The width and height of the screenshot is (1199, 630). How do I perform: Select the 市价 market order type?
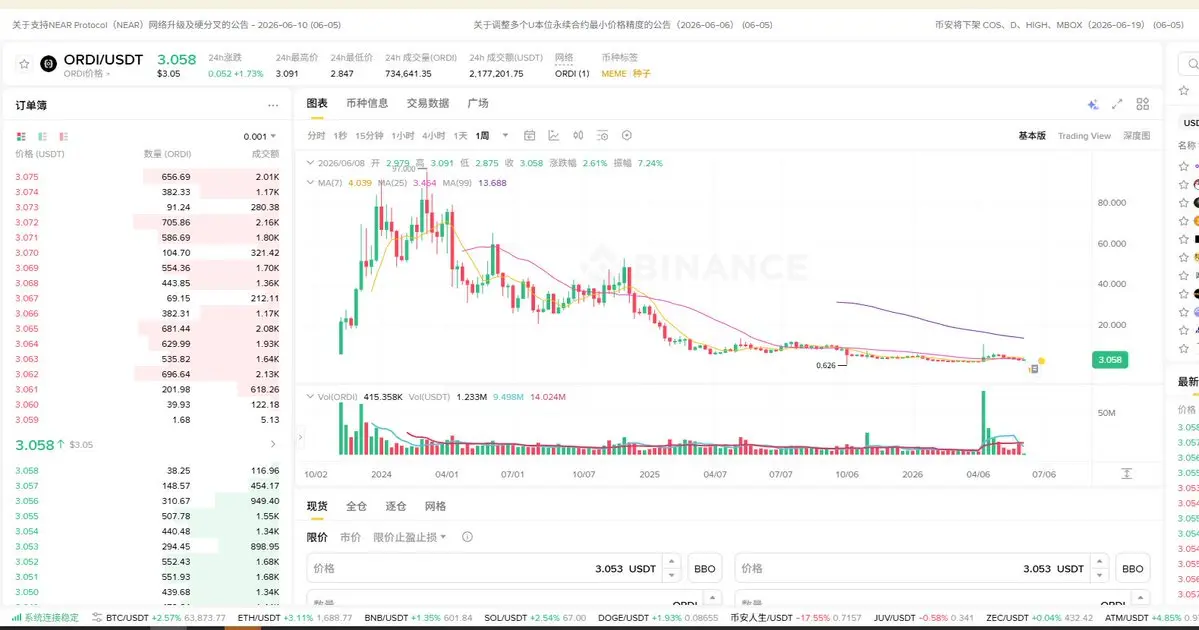350,537
